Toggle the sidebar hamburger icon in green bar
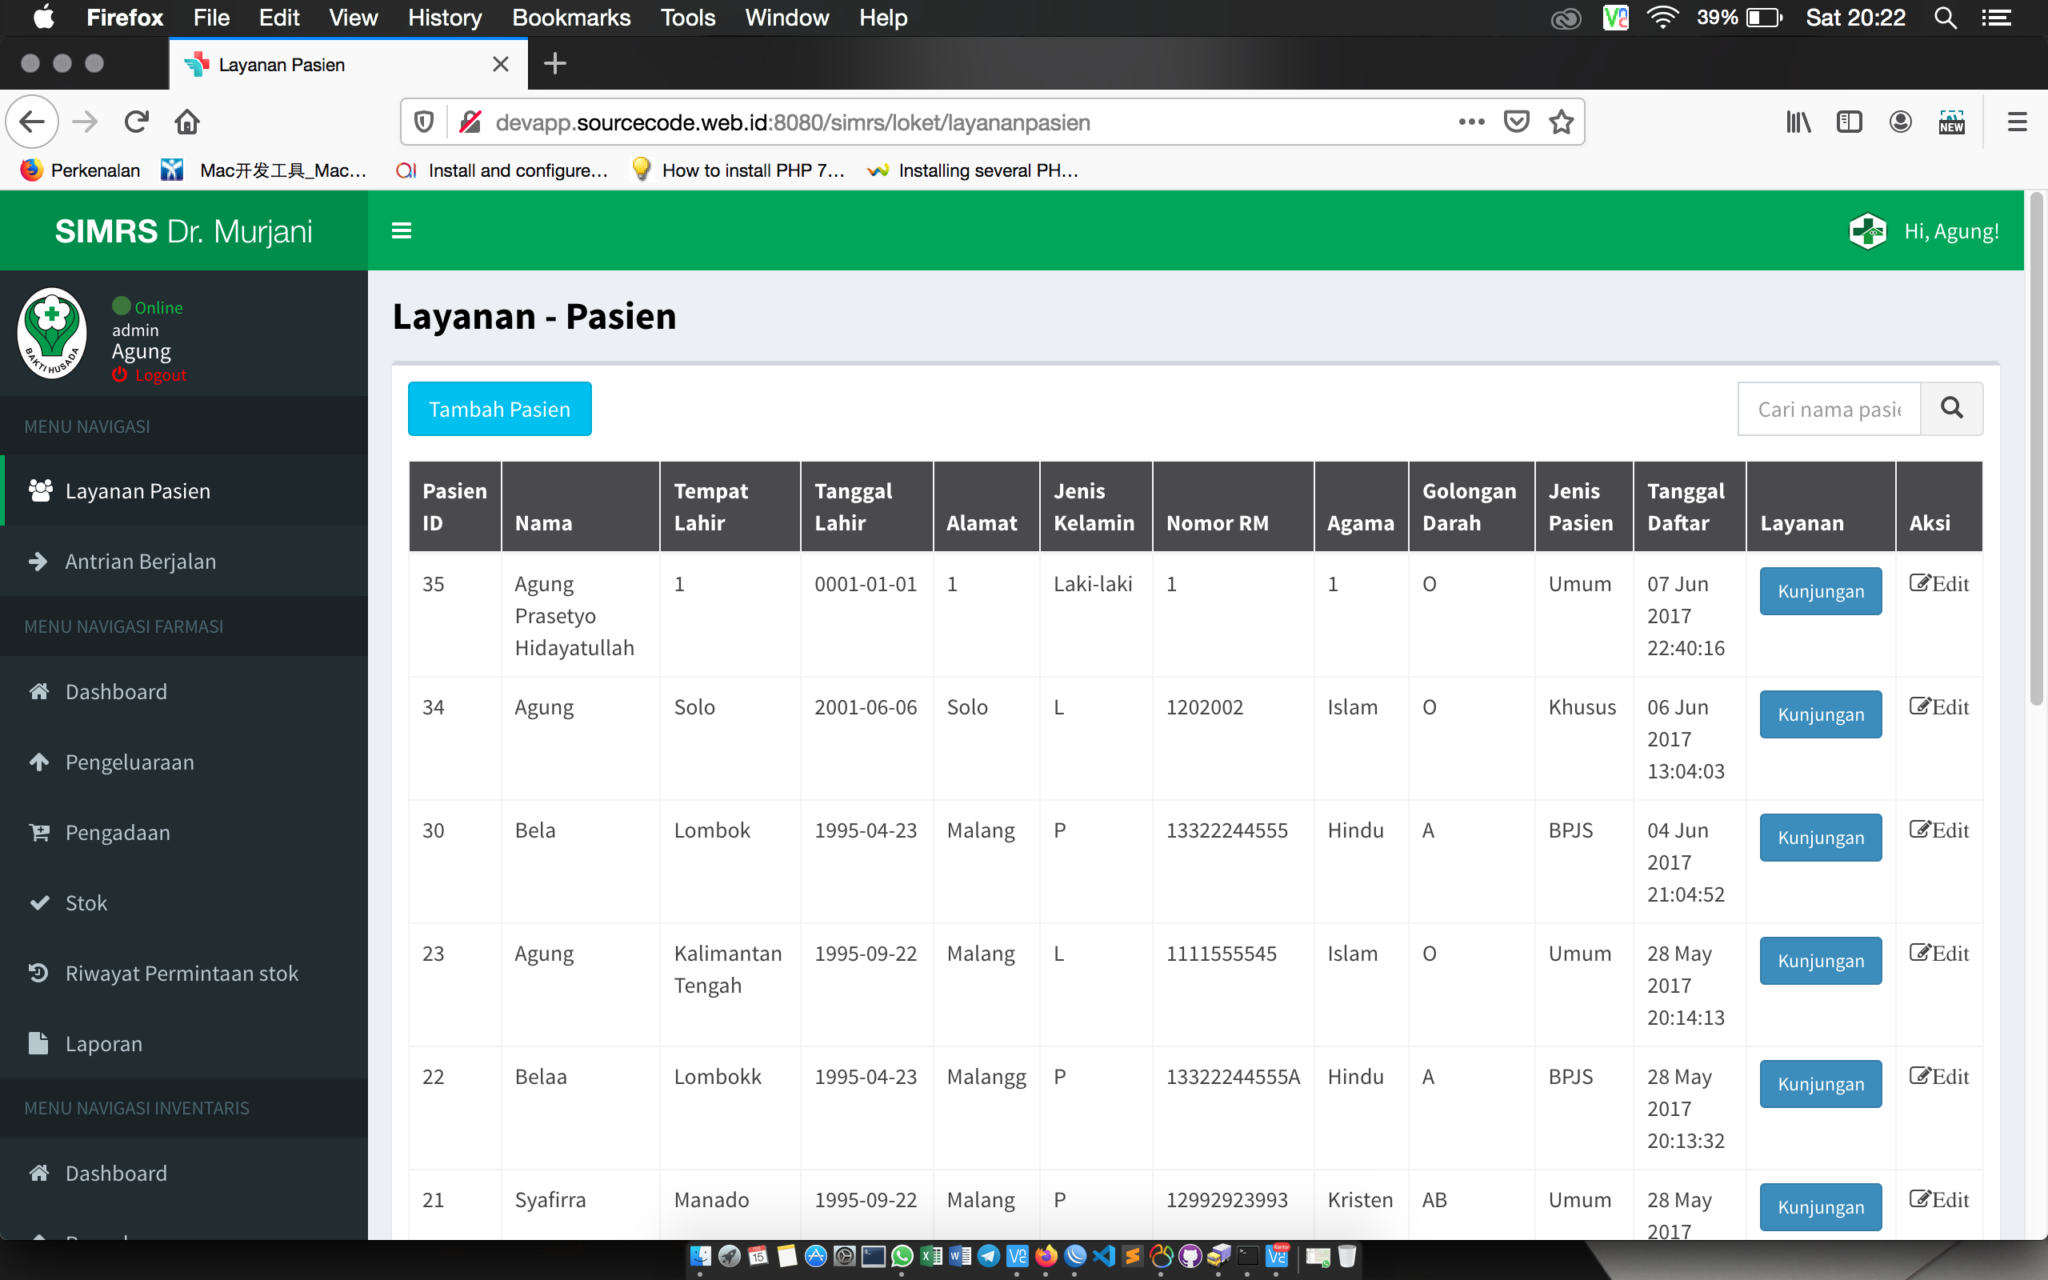Viewport: 2048px width, 1280px height. point(401,230)
